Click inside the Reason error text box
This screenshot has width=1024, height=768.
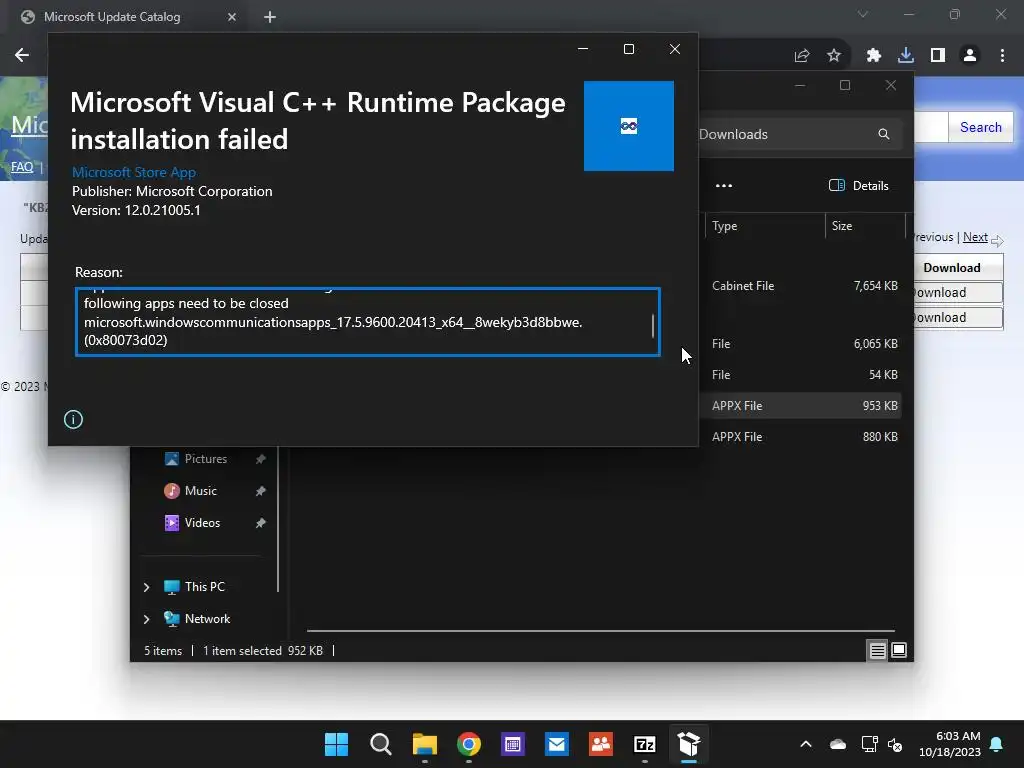click(368, 322)
